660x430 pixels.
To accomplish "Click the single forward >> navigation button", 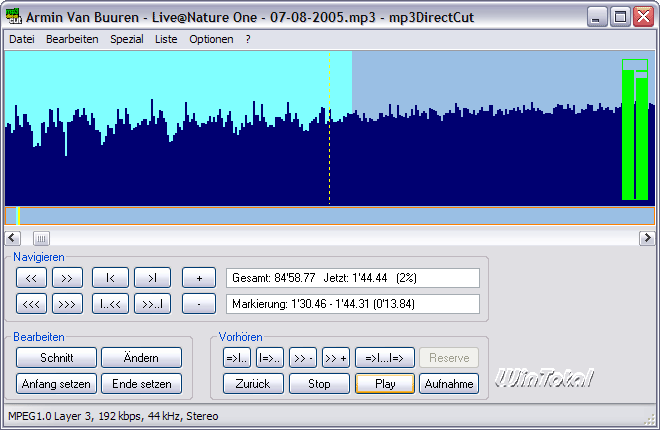I will (x=67, y=278).
